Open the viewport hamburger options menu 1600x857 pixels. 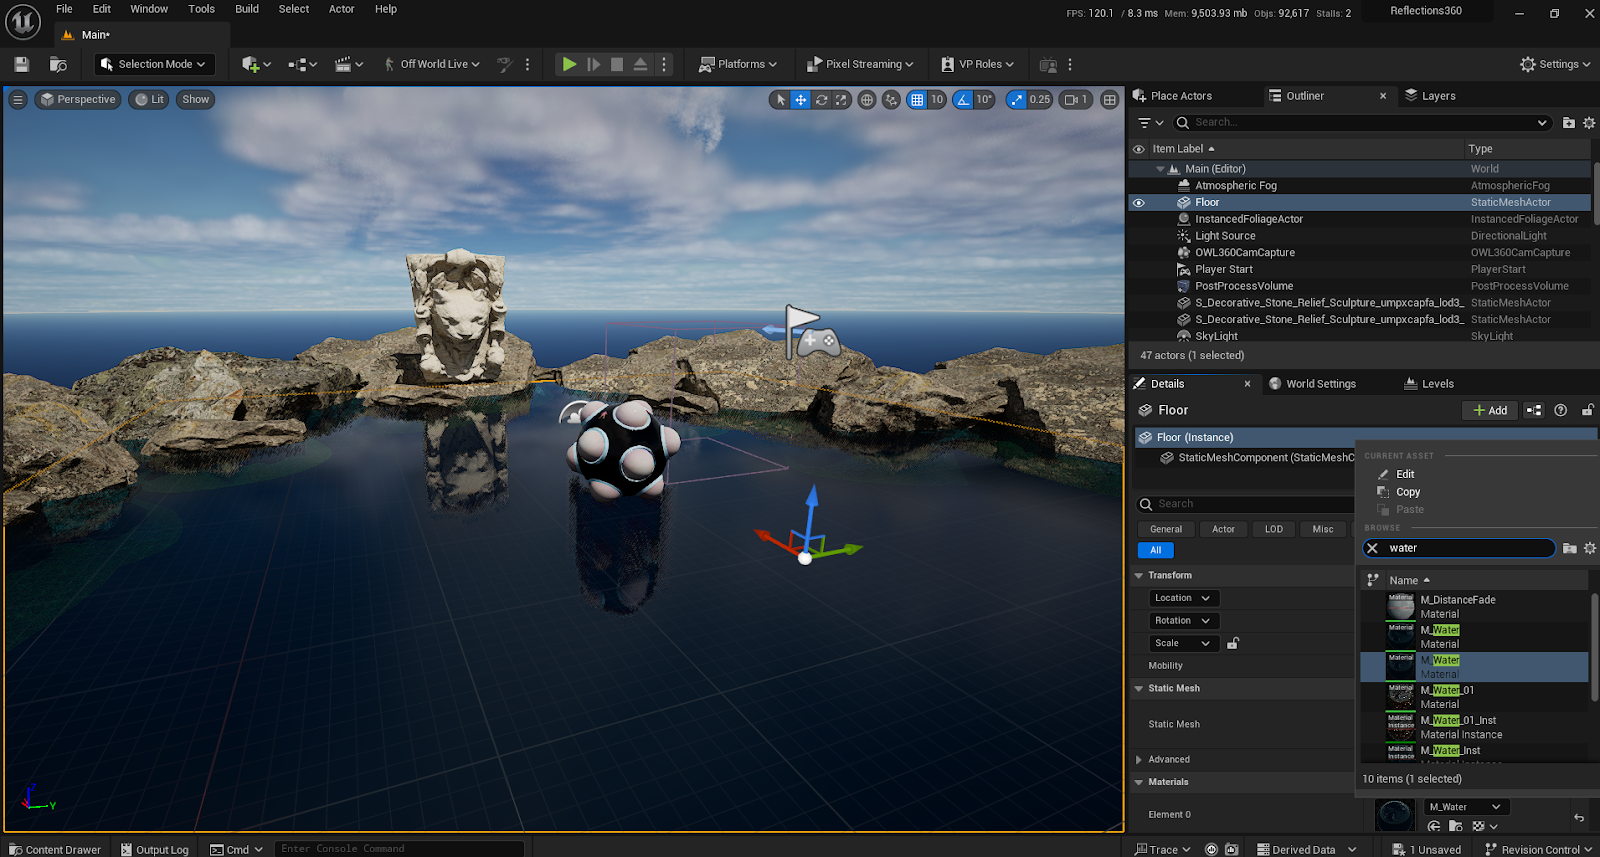[18, 99]
